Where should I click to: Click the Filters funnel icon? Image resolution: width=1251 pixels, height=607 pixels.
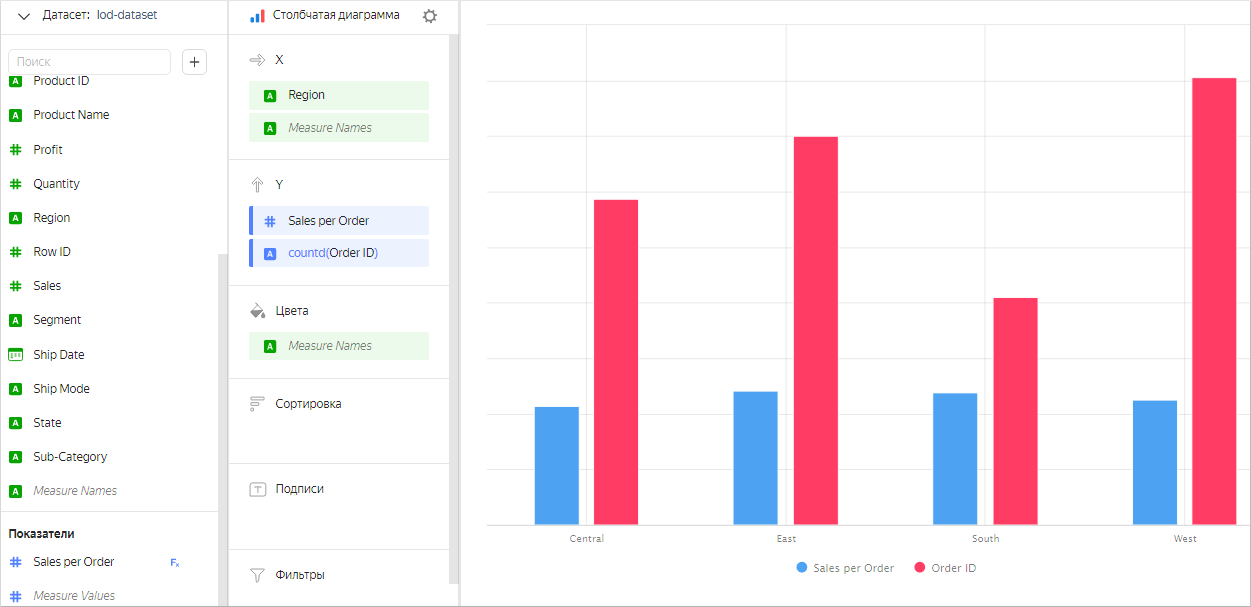(257, 575)
